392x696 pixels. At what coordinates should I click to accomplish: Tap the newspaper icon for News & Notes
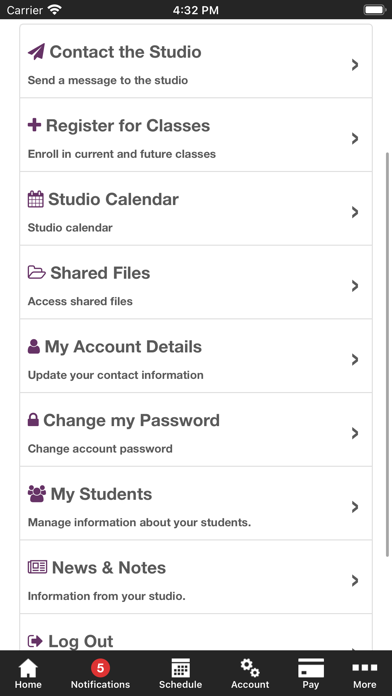[x=37, y=567]
